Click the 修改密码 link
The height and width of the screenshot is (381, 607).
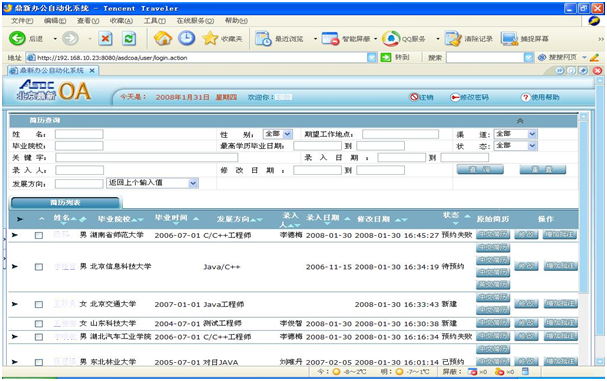[470, 97]
